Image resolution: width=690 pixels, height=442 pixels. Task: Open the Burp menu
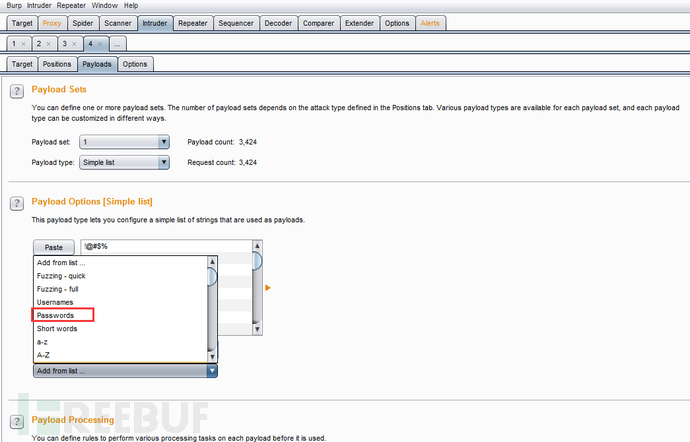coord(14,5)
